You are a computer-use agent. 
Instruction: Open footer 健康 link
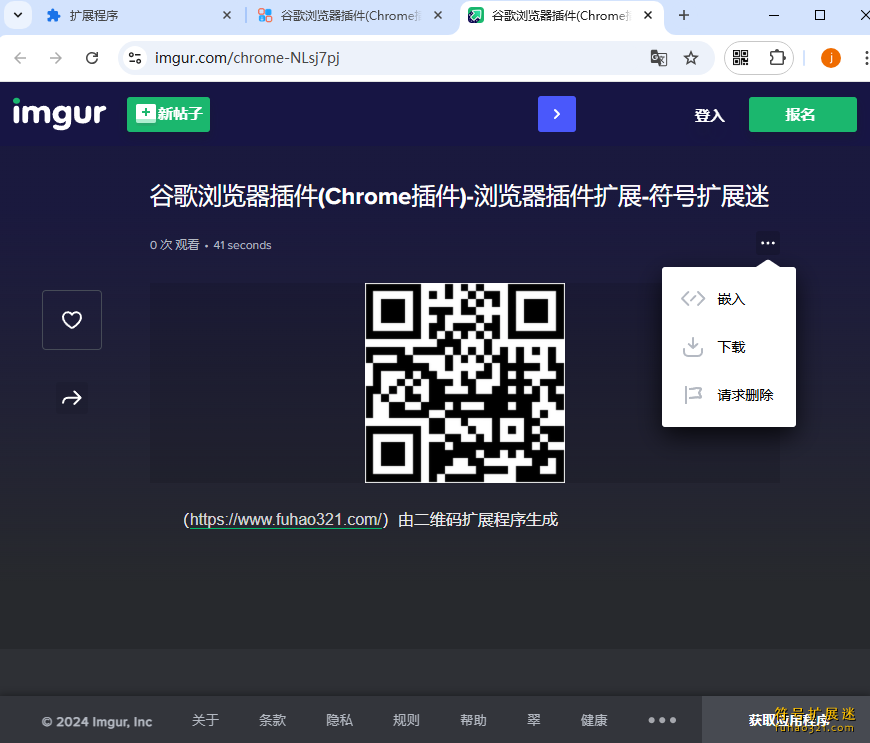pyautogui.click(x=594, y=720)
